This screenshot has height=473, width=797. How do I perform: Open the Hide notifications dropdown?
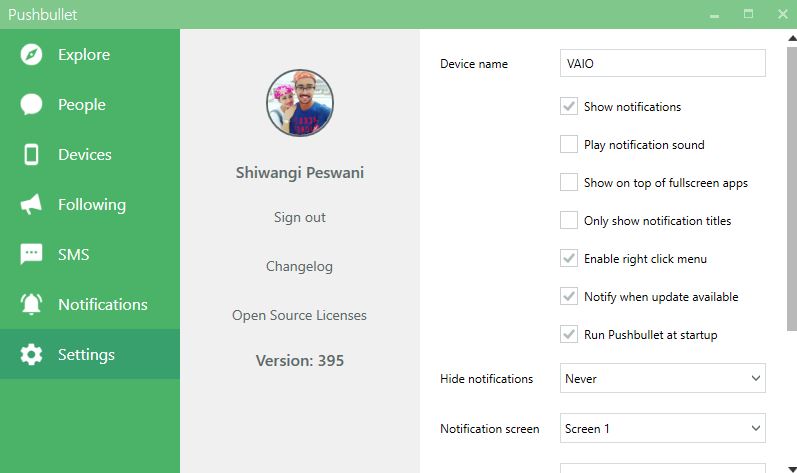(663, 378)
